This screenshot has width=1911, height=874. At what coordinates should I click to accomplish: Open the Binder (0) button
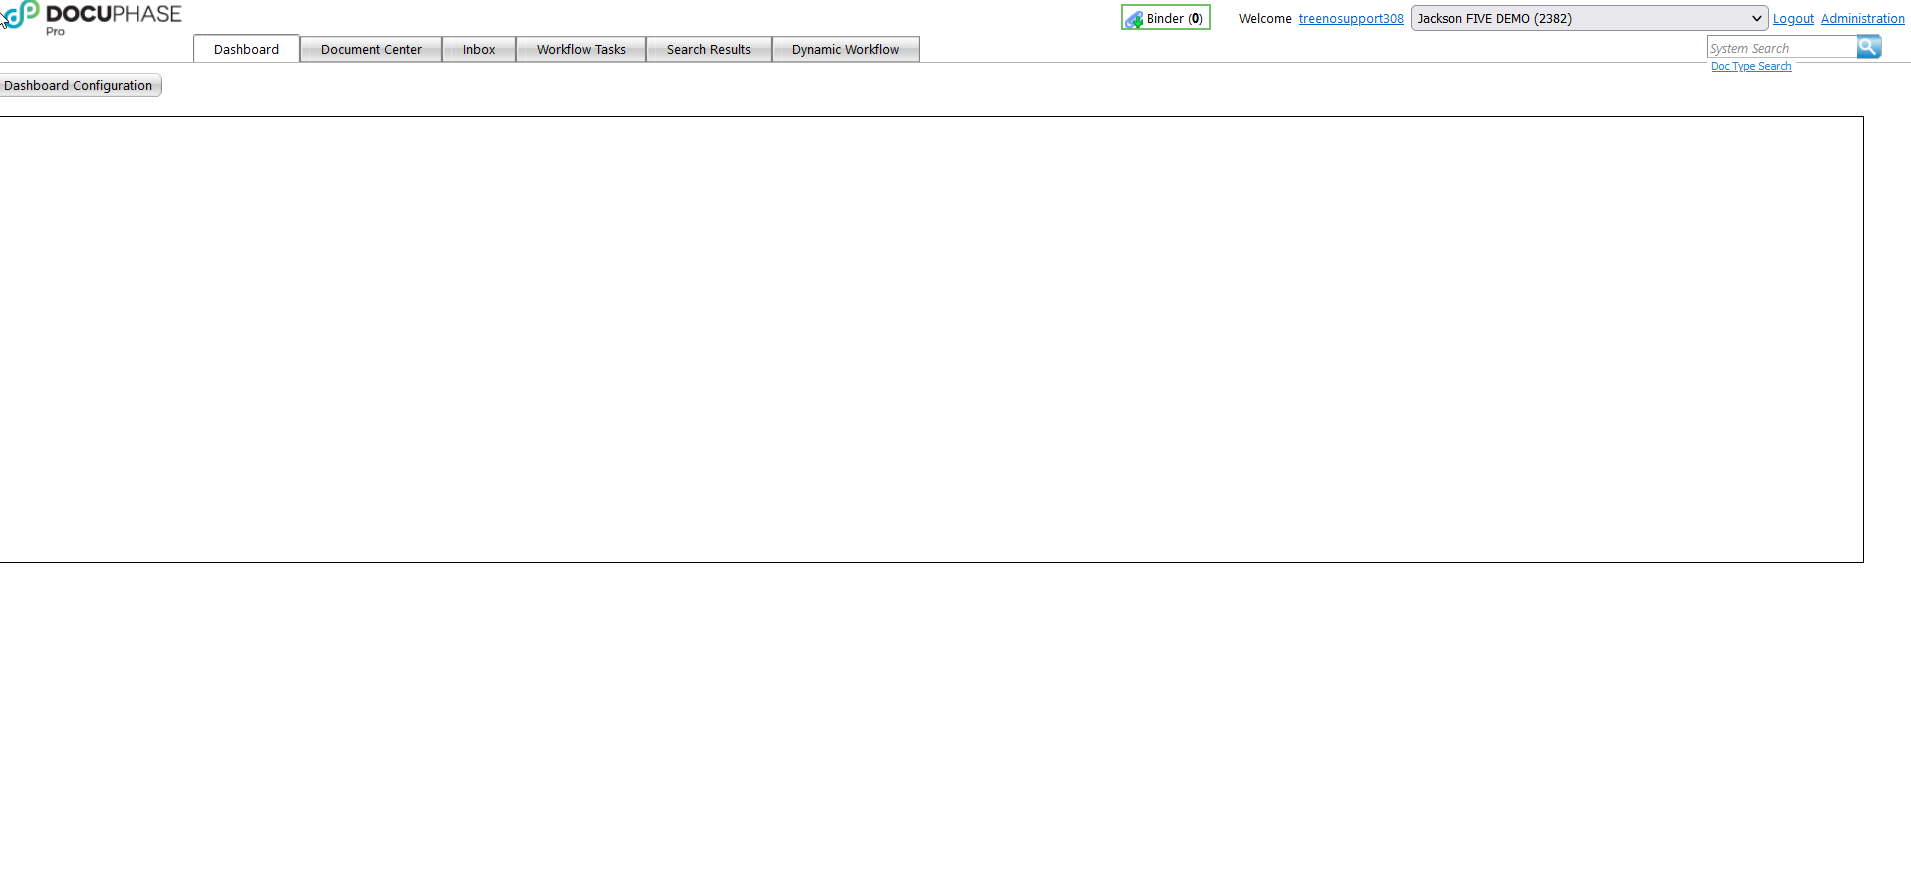pos(1165,18)
